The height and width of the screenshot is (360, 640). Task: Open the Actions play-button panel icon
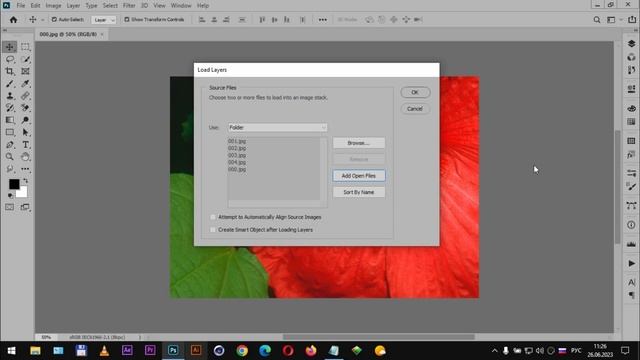click(631, 263)
